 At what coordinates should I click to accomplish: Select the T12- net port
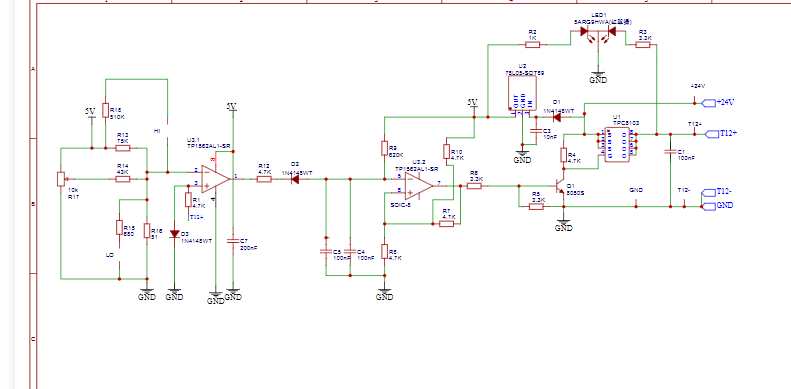pyautogui.click(x=717, y=191)
